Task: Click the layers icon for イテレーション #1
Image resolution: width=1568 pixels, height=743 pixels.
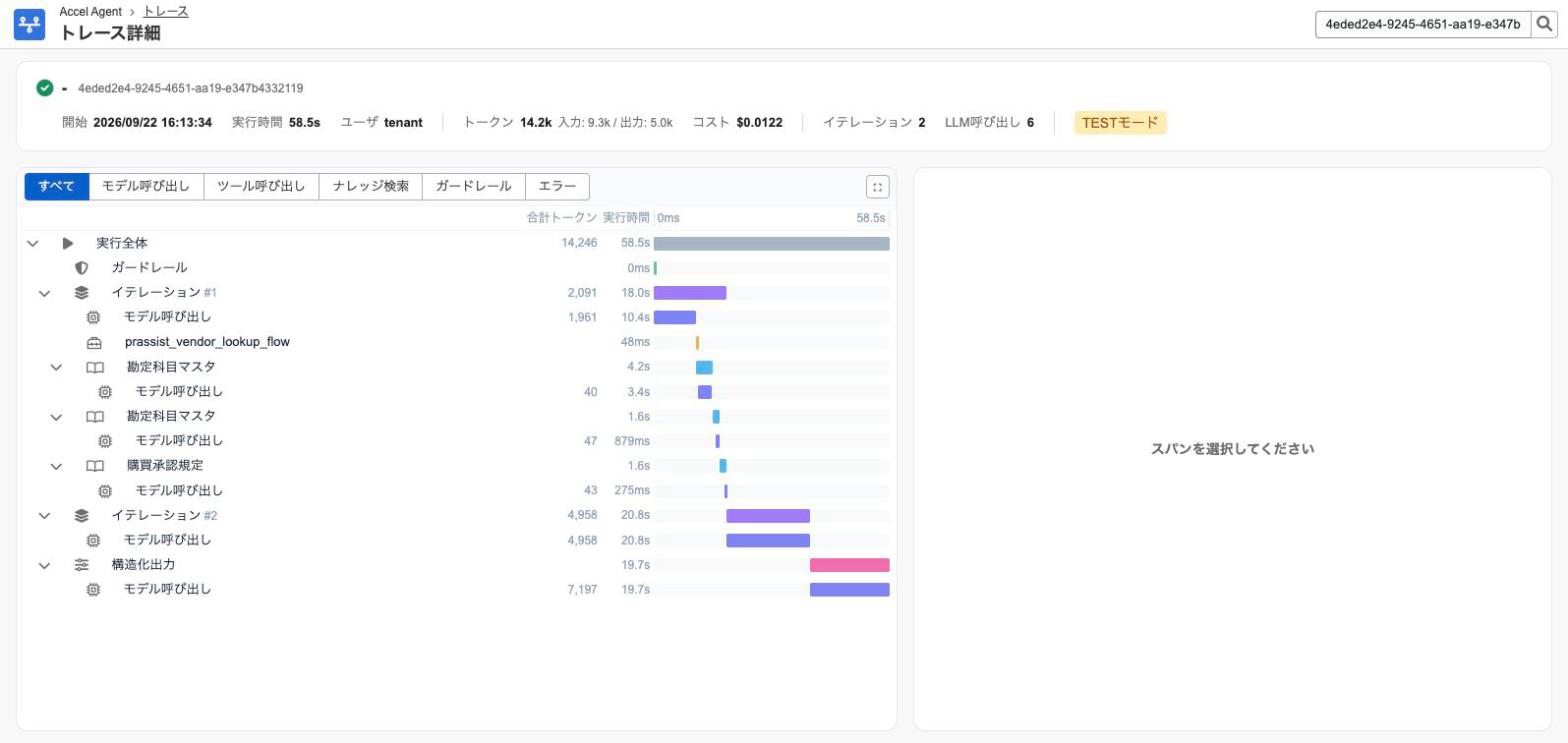Action: (81, 293)
